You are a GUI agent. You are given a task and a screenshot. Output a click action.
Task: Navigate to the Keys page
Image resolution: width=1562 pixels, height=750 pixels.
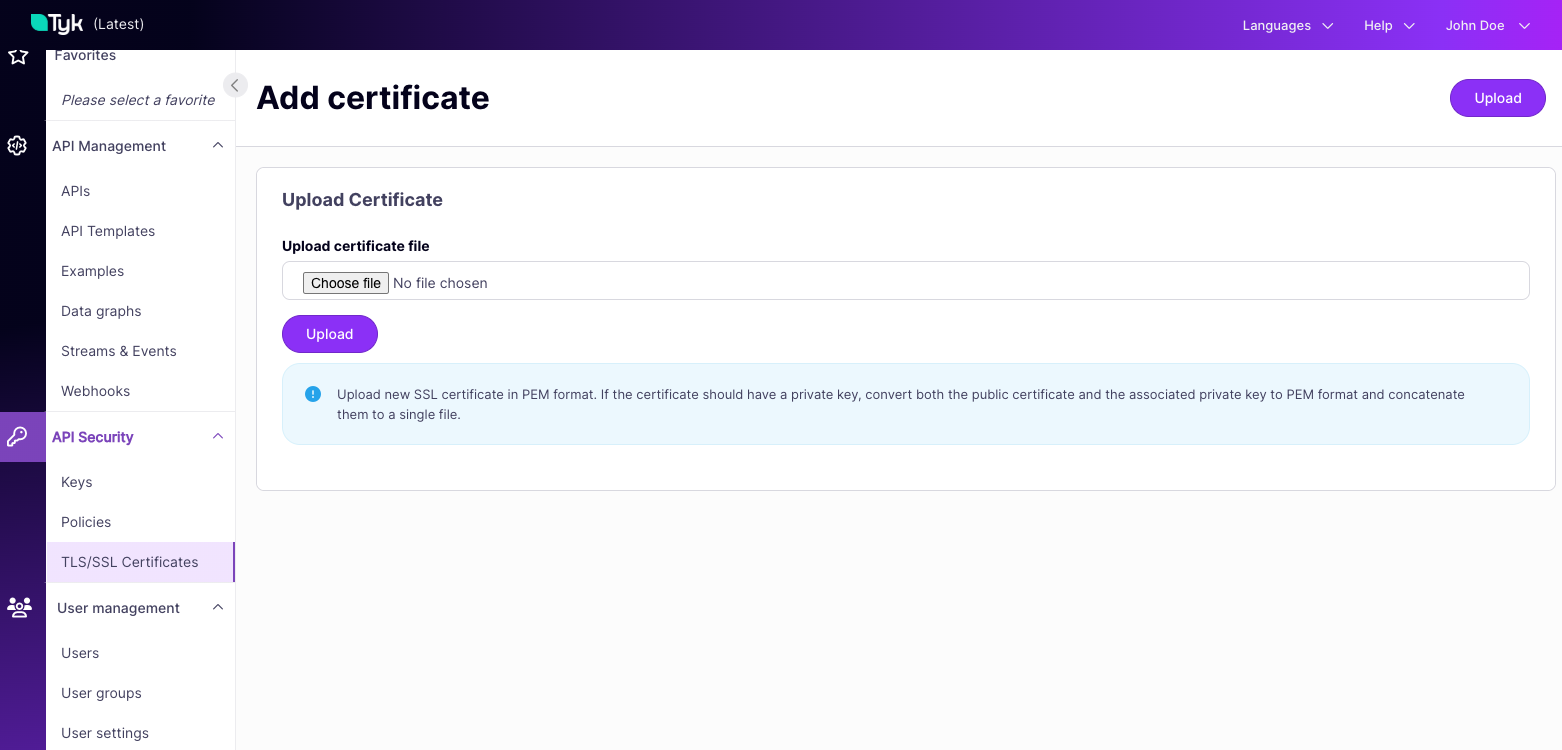pos(77,482)
